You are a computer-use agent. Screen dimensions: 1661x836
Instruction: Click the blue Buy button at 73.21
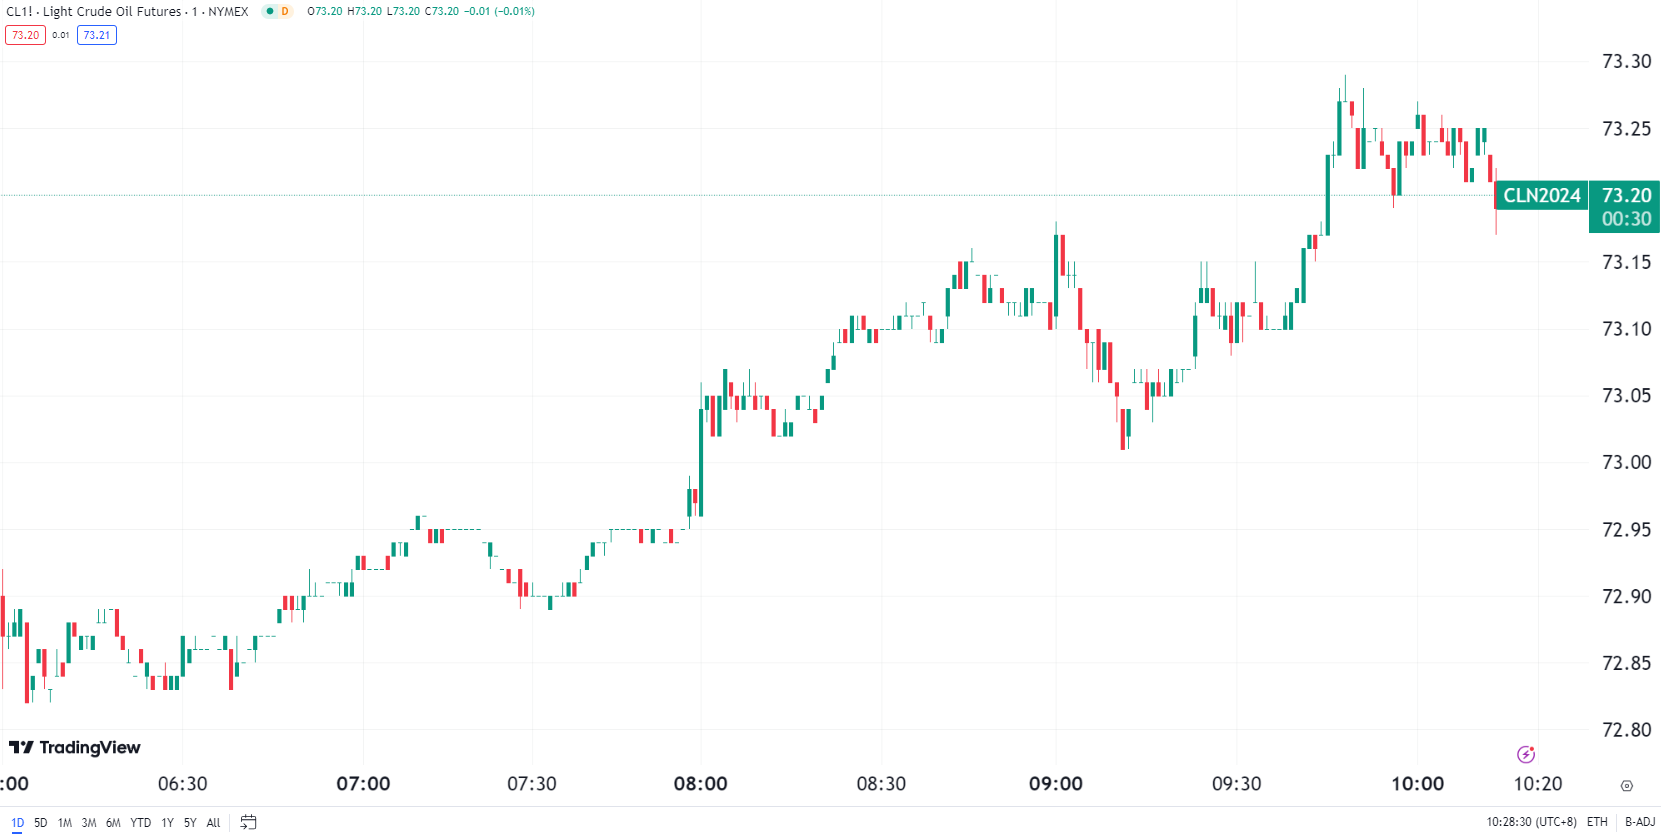[x=96, y=34]
